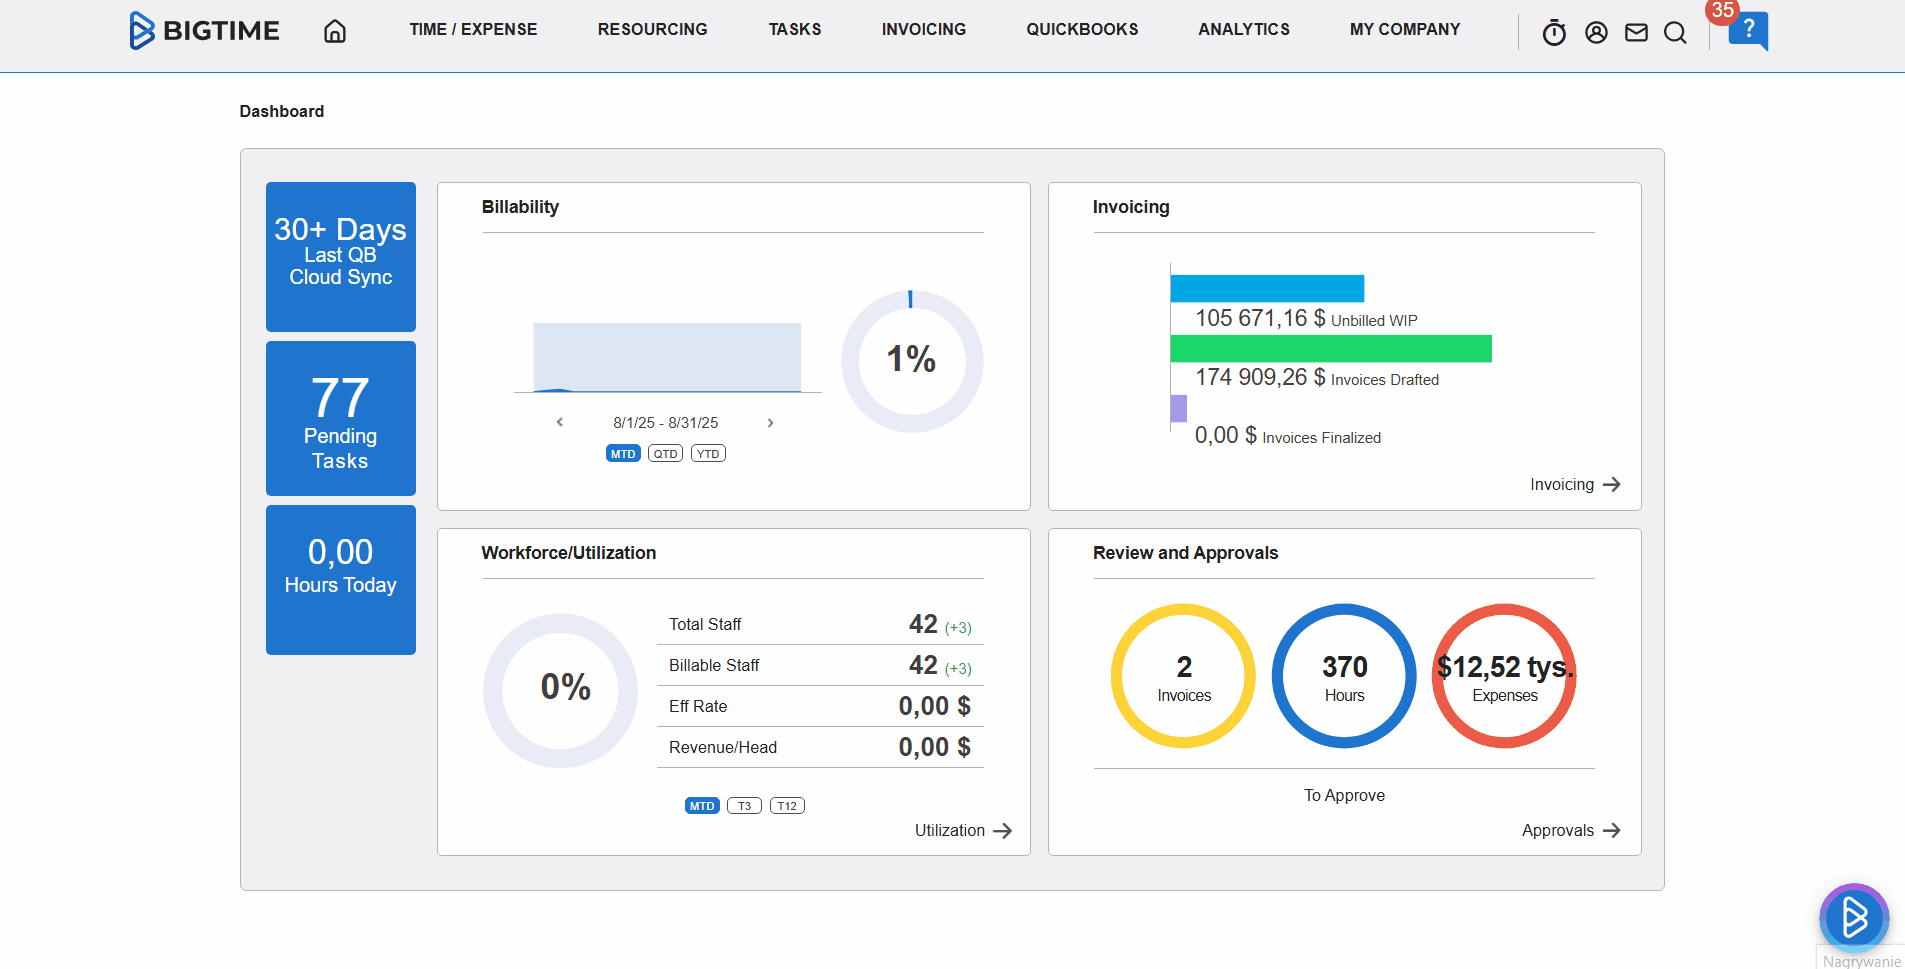Click the Unbilled WIP blue bar
1905x969 pixels.
point(1267,288)
